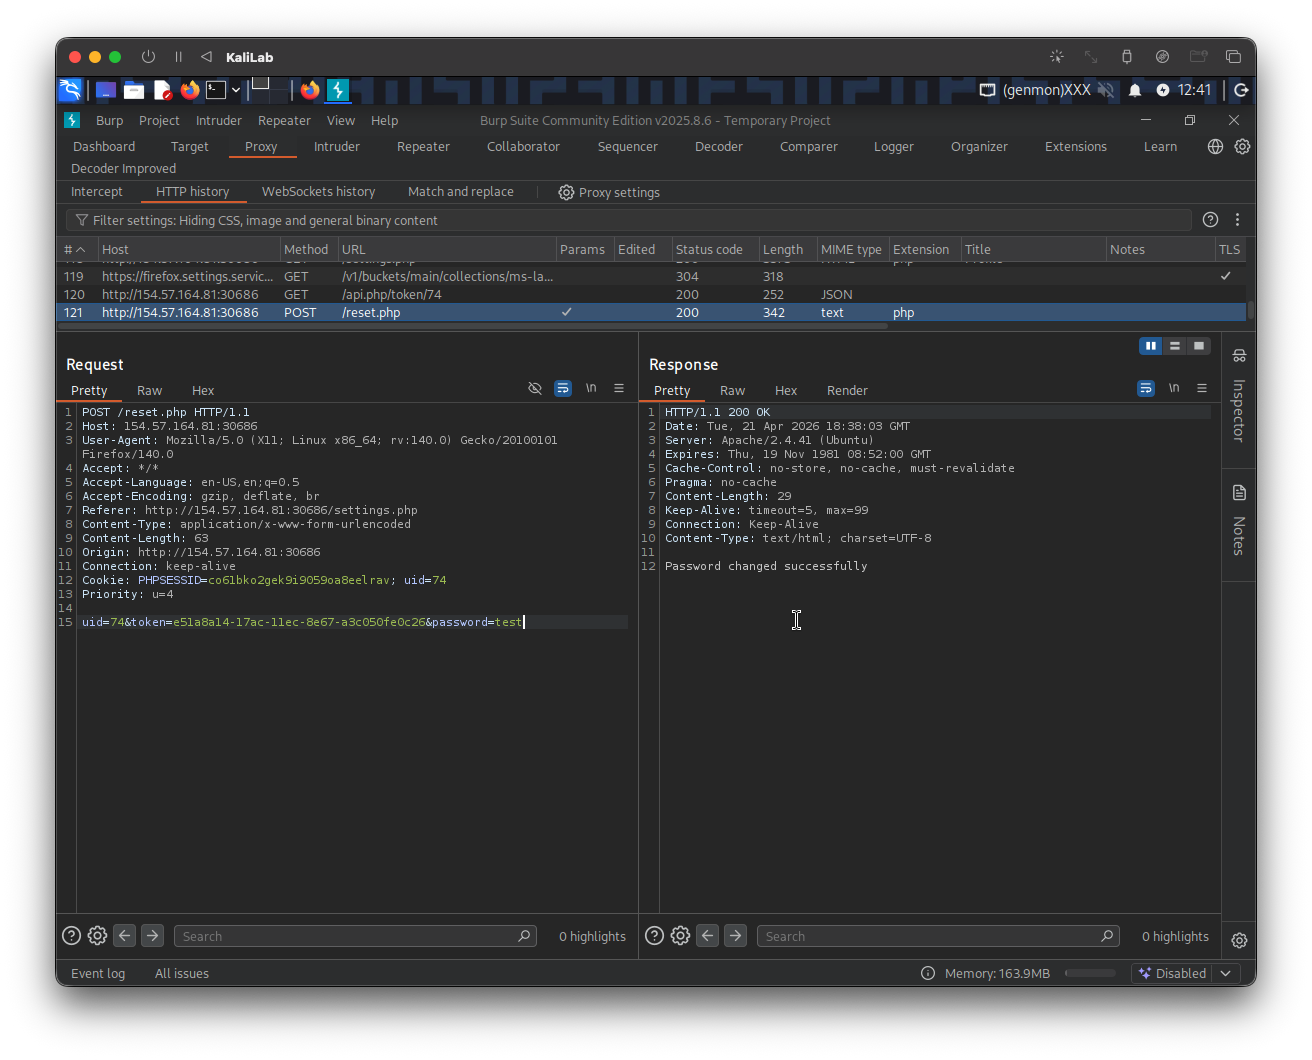
Task: Sort history by the # column
Action: (x=77, y=249)
